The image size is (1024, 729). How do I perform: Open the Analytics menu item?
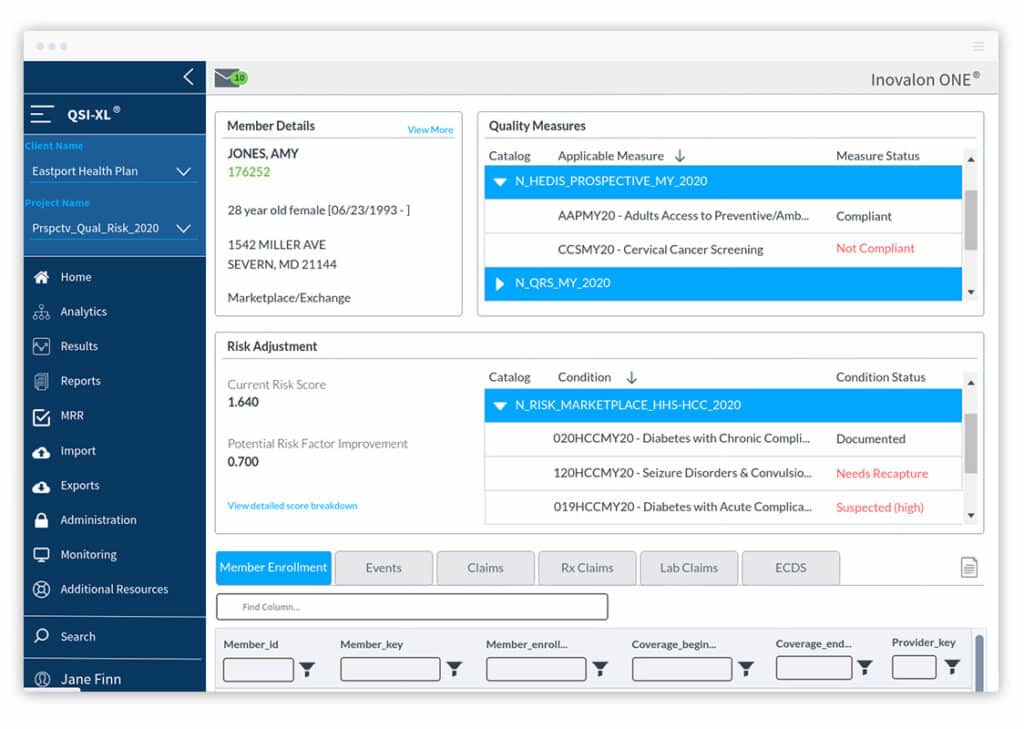[84, 312]
